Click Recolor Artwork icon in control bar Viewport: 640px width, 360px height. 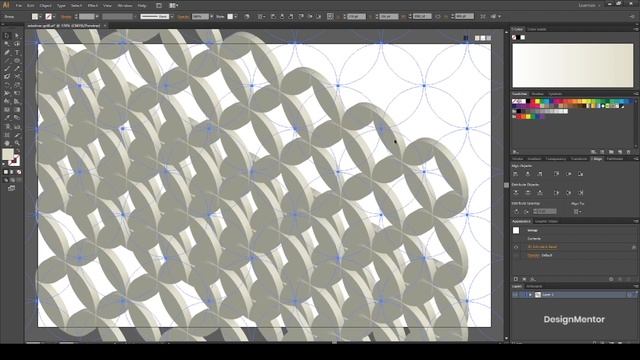click(247, 16)
